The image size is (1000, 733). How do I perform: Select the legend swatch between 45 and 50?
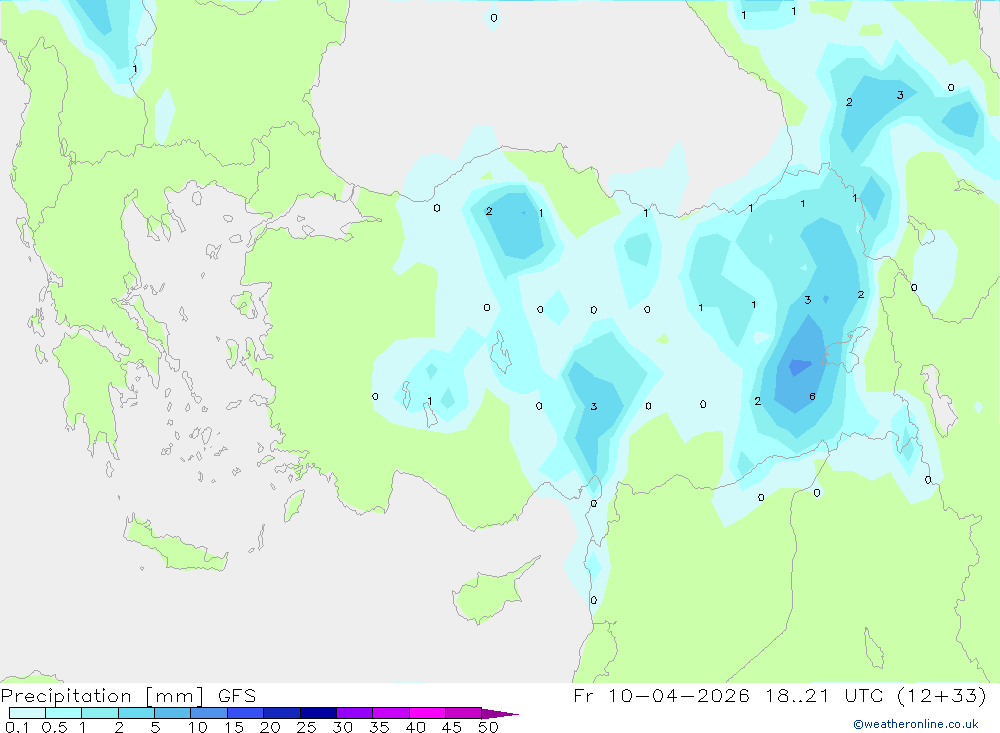(464, 713)
